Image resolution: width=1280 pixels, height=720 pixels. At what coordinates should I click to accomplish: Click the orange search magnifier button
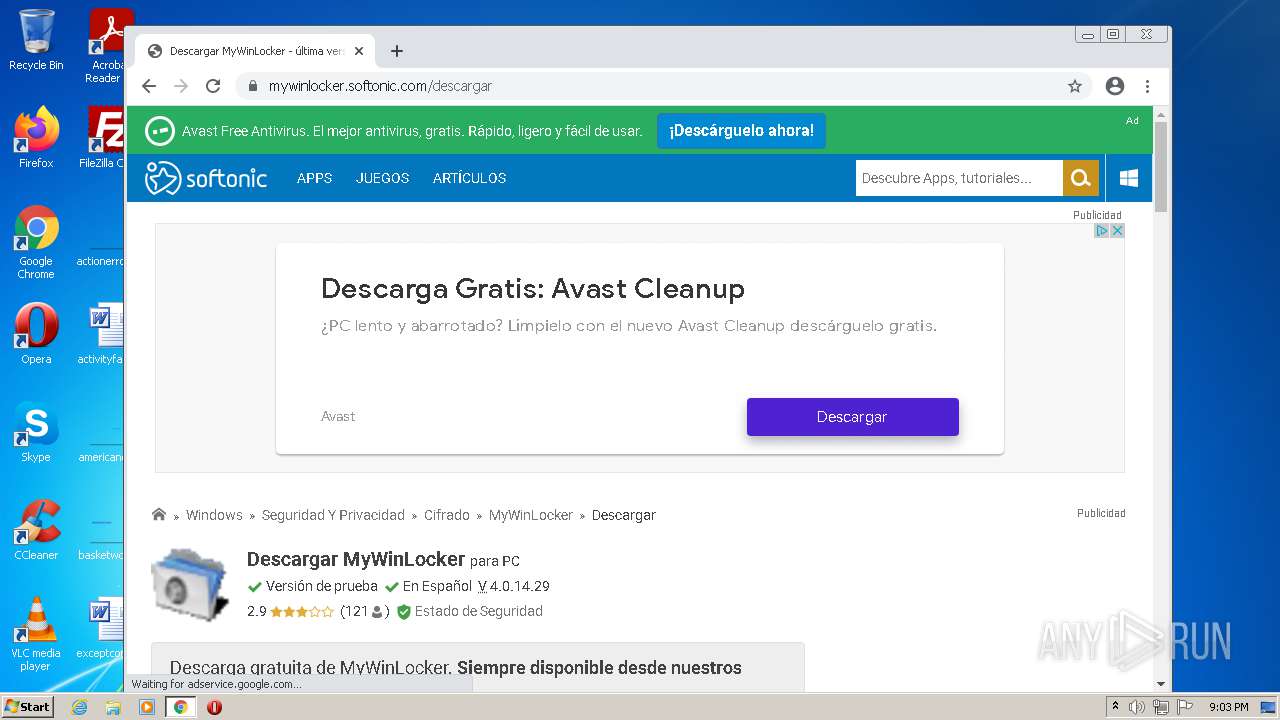click(x=1080, y=178)
